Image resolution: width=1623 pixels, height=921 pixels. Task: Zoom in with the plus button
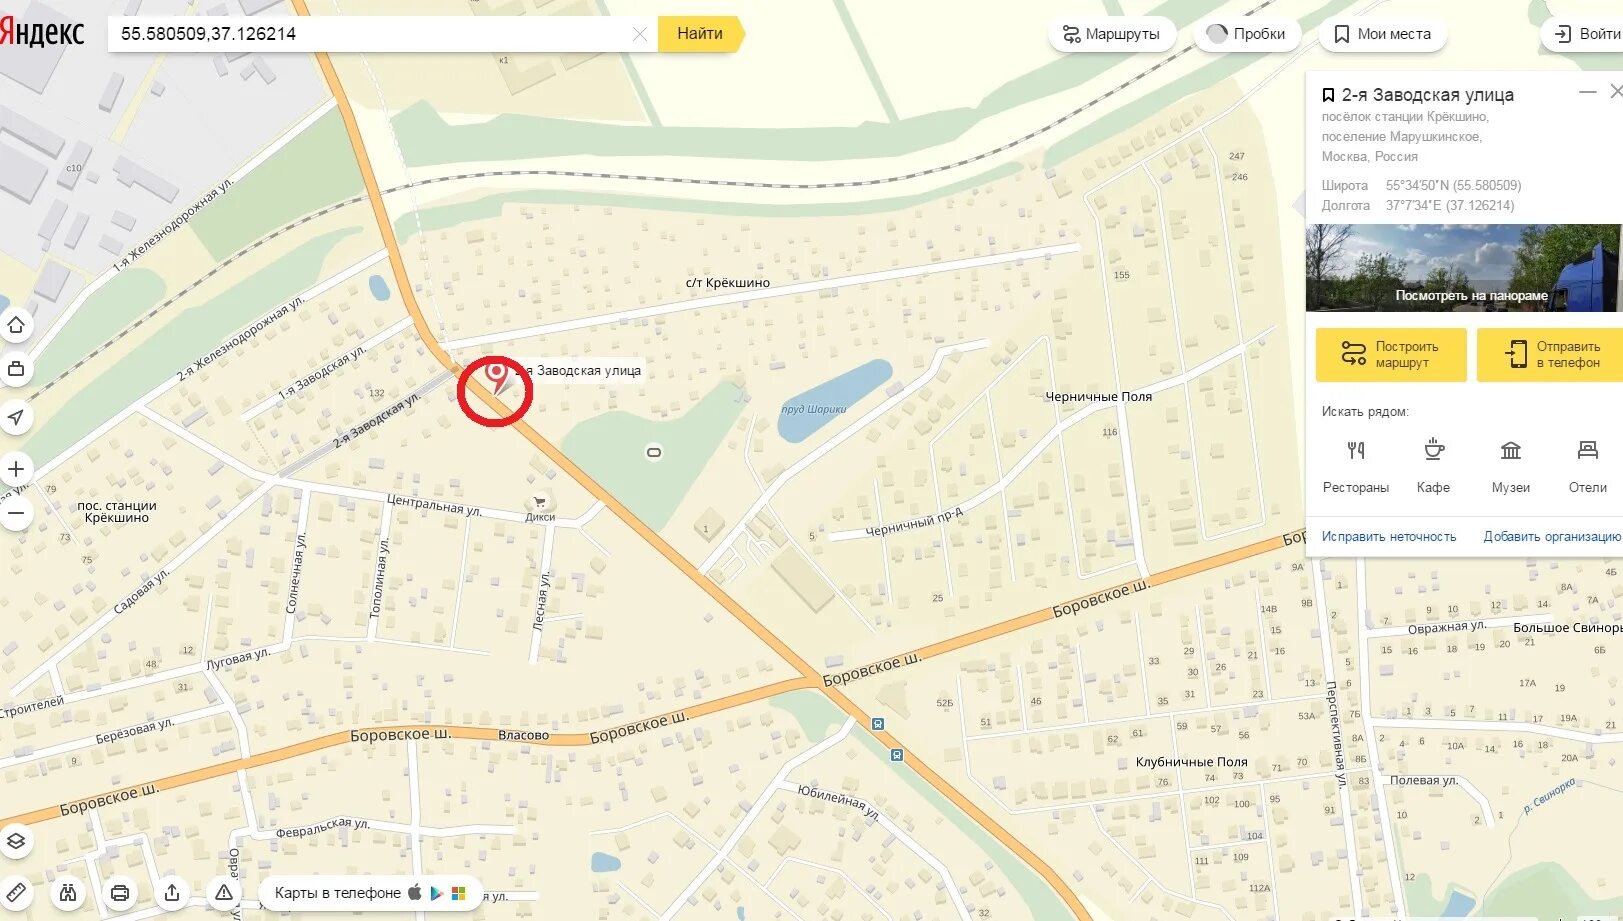click(x=16, y=469)
